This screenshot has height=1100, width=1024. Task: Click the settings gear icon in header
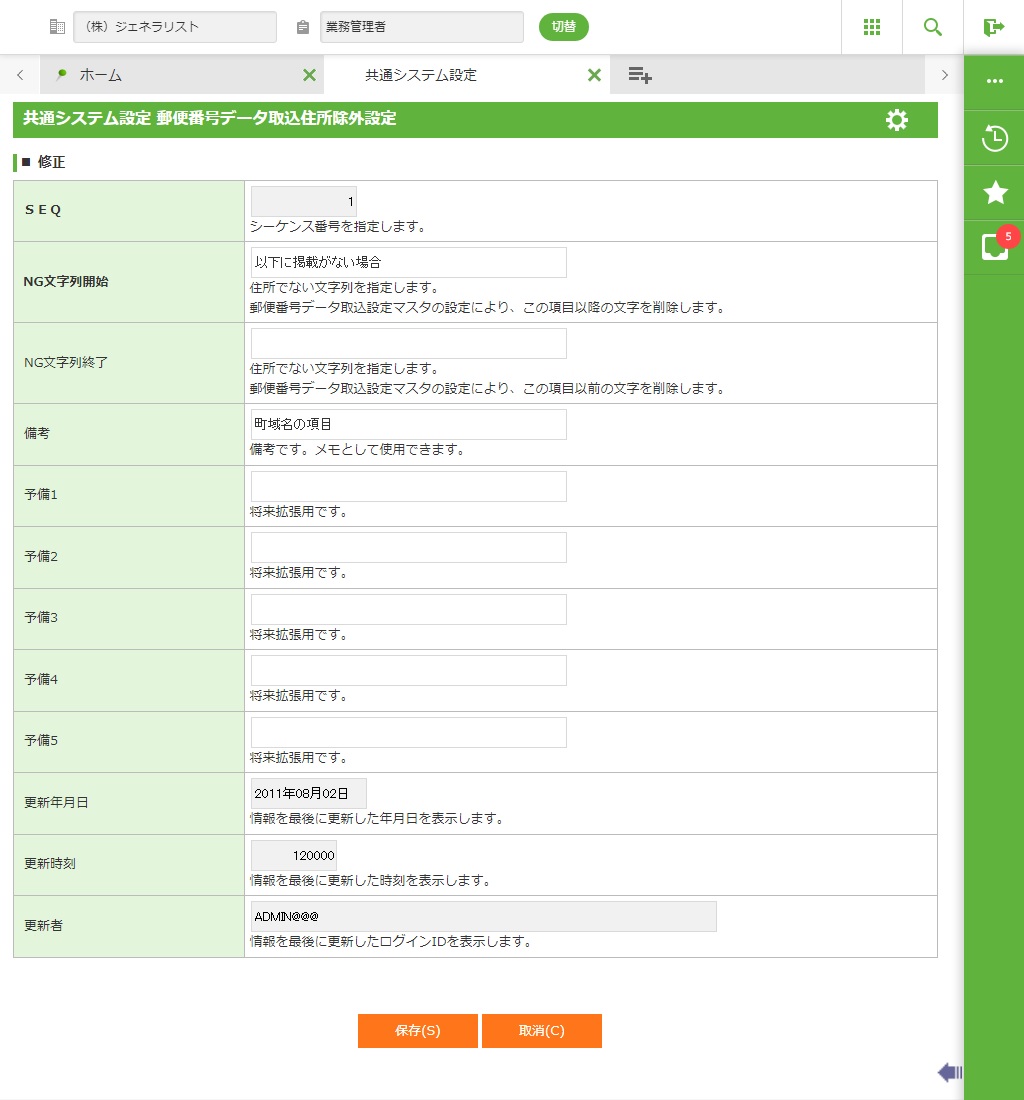(897, 120)
